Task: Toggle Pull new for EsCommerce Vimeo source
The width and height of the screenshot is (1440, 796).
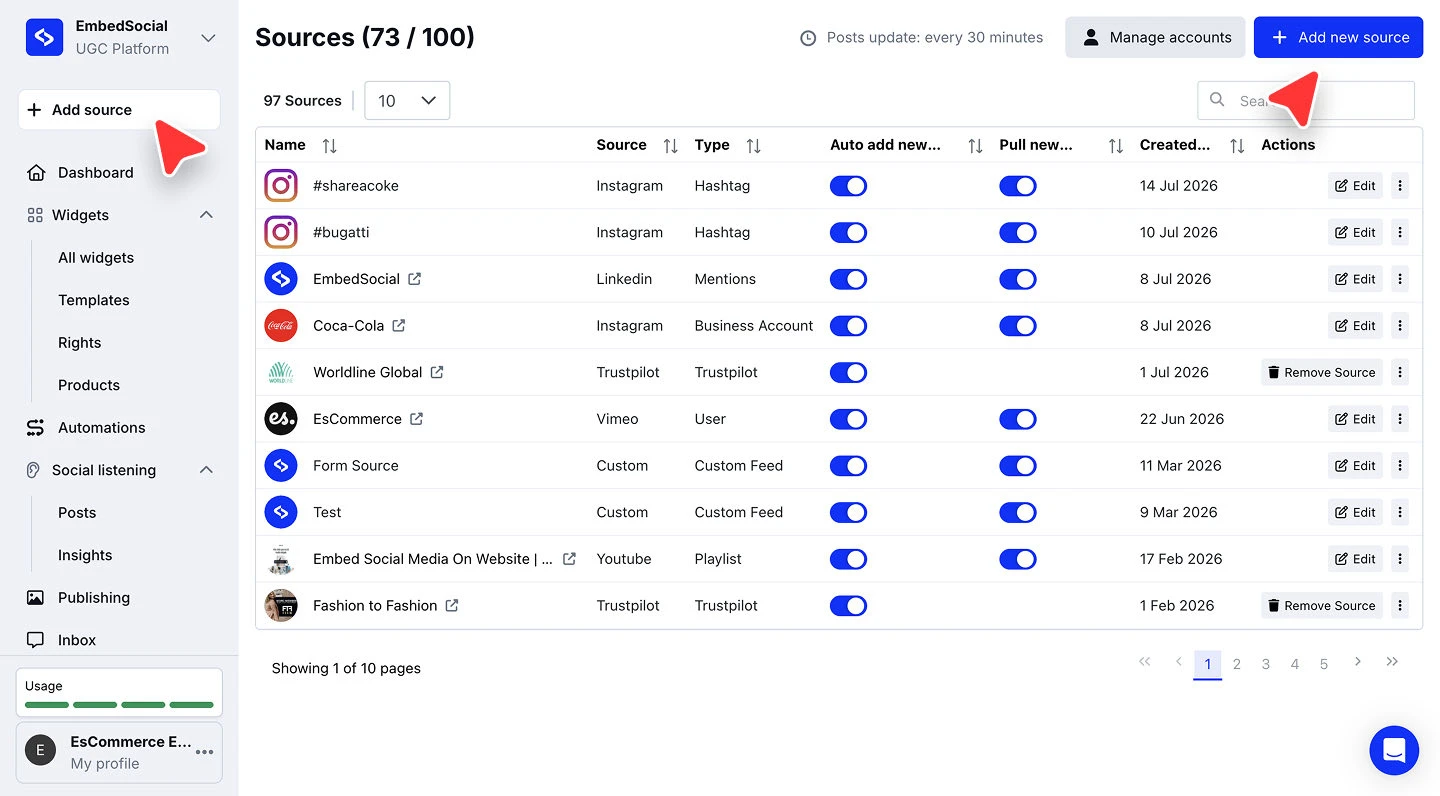Action: (x=1018, y=419)
